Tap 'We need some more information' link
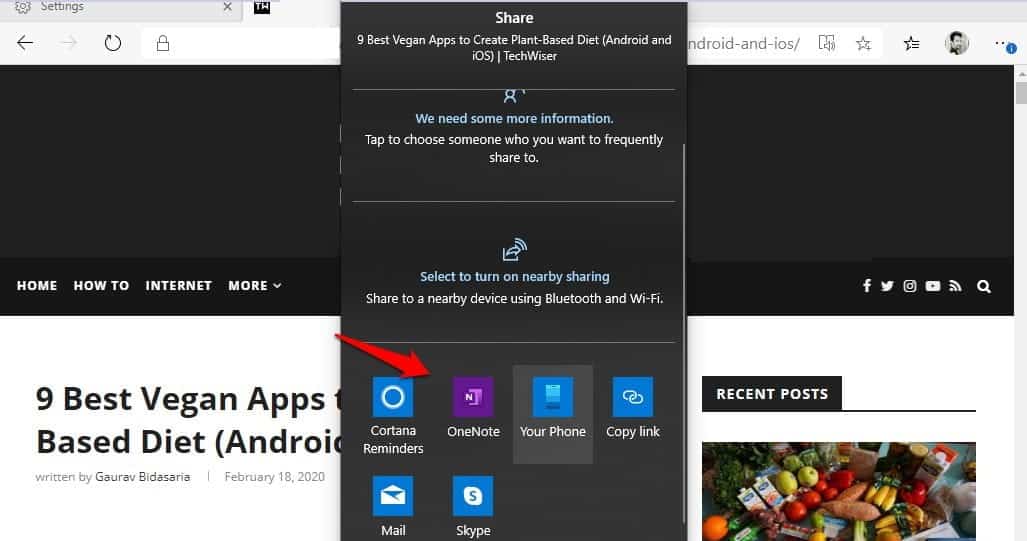The width and height of the screenshot is (1027, 541). point(514,119)
